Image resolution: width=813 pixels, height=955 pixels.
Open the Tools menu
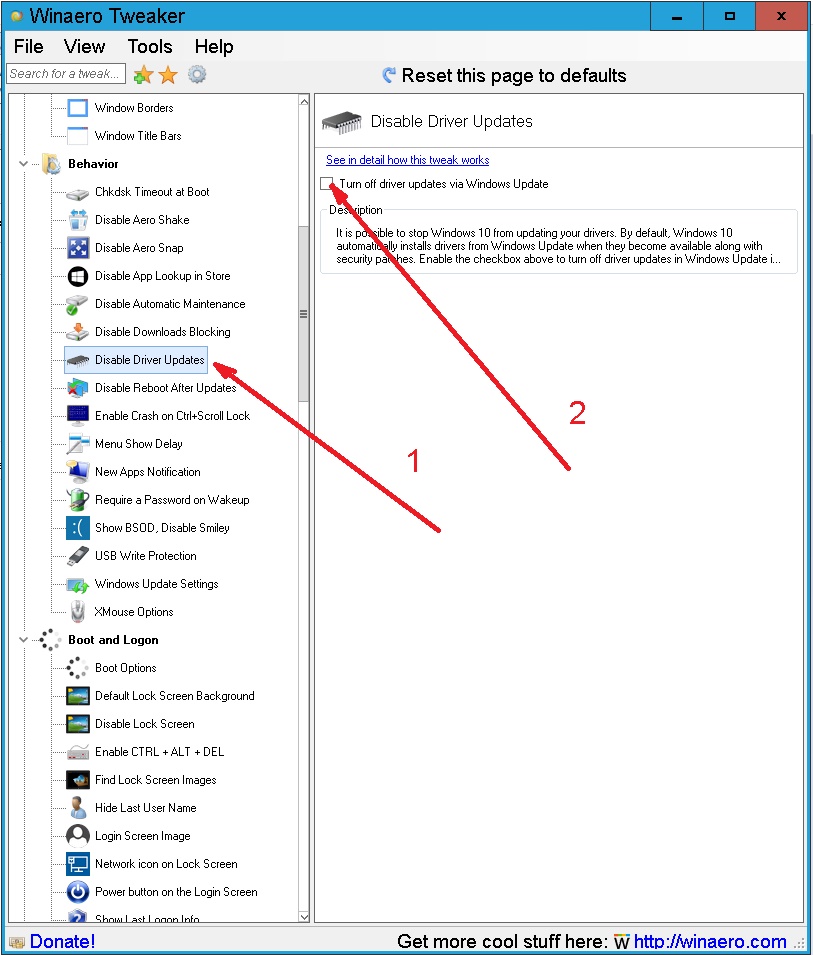150,47
